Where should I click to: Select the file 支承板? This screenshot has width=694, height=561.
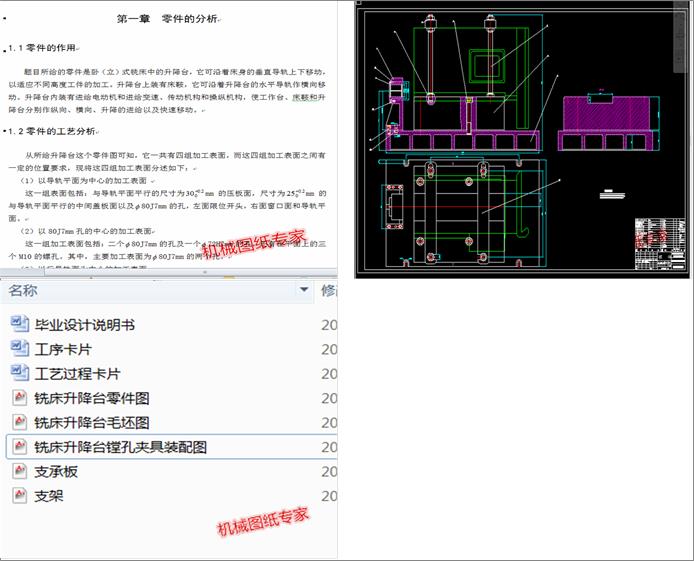pyautogui.click(x=56, y=472)
